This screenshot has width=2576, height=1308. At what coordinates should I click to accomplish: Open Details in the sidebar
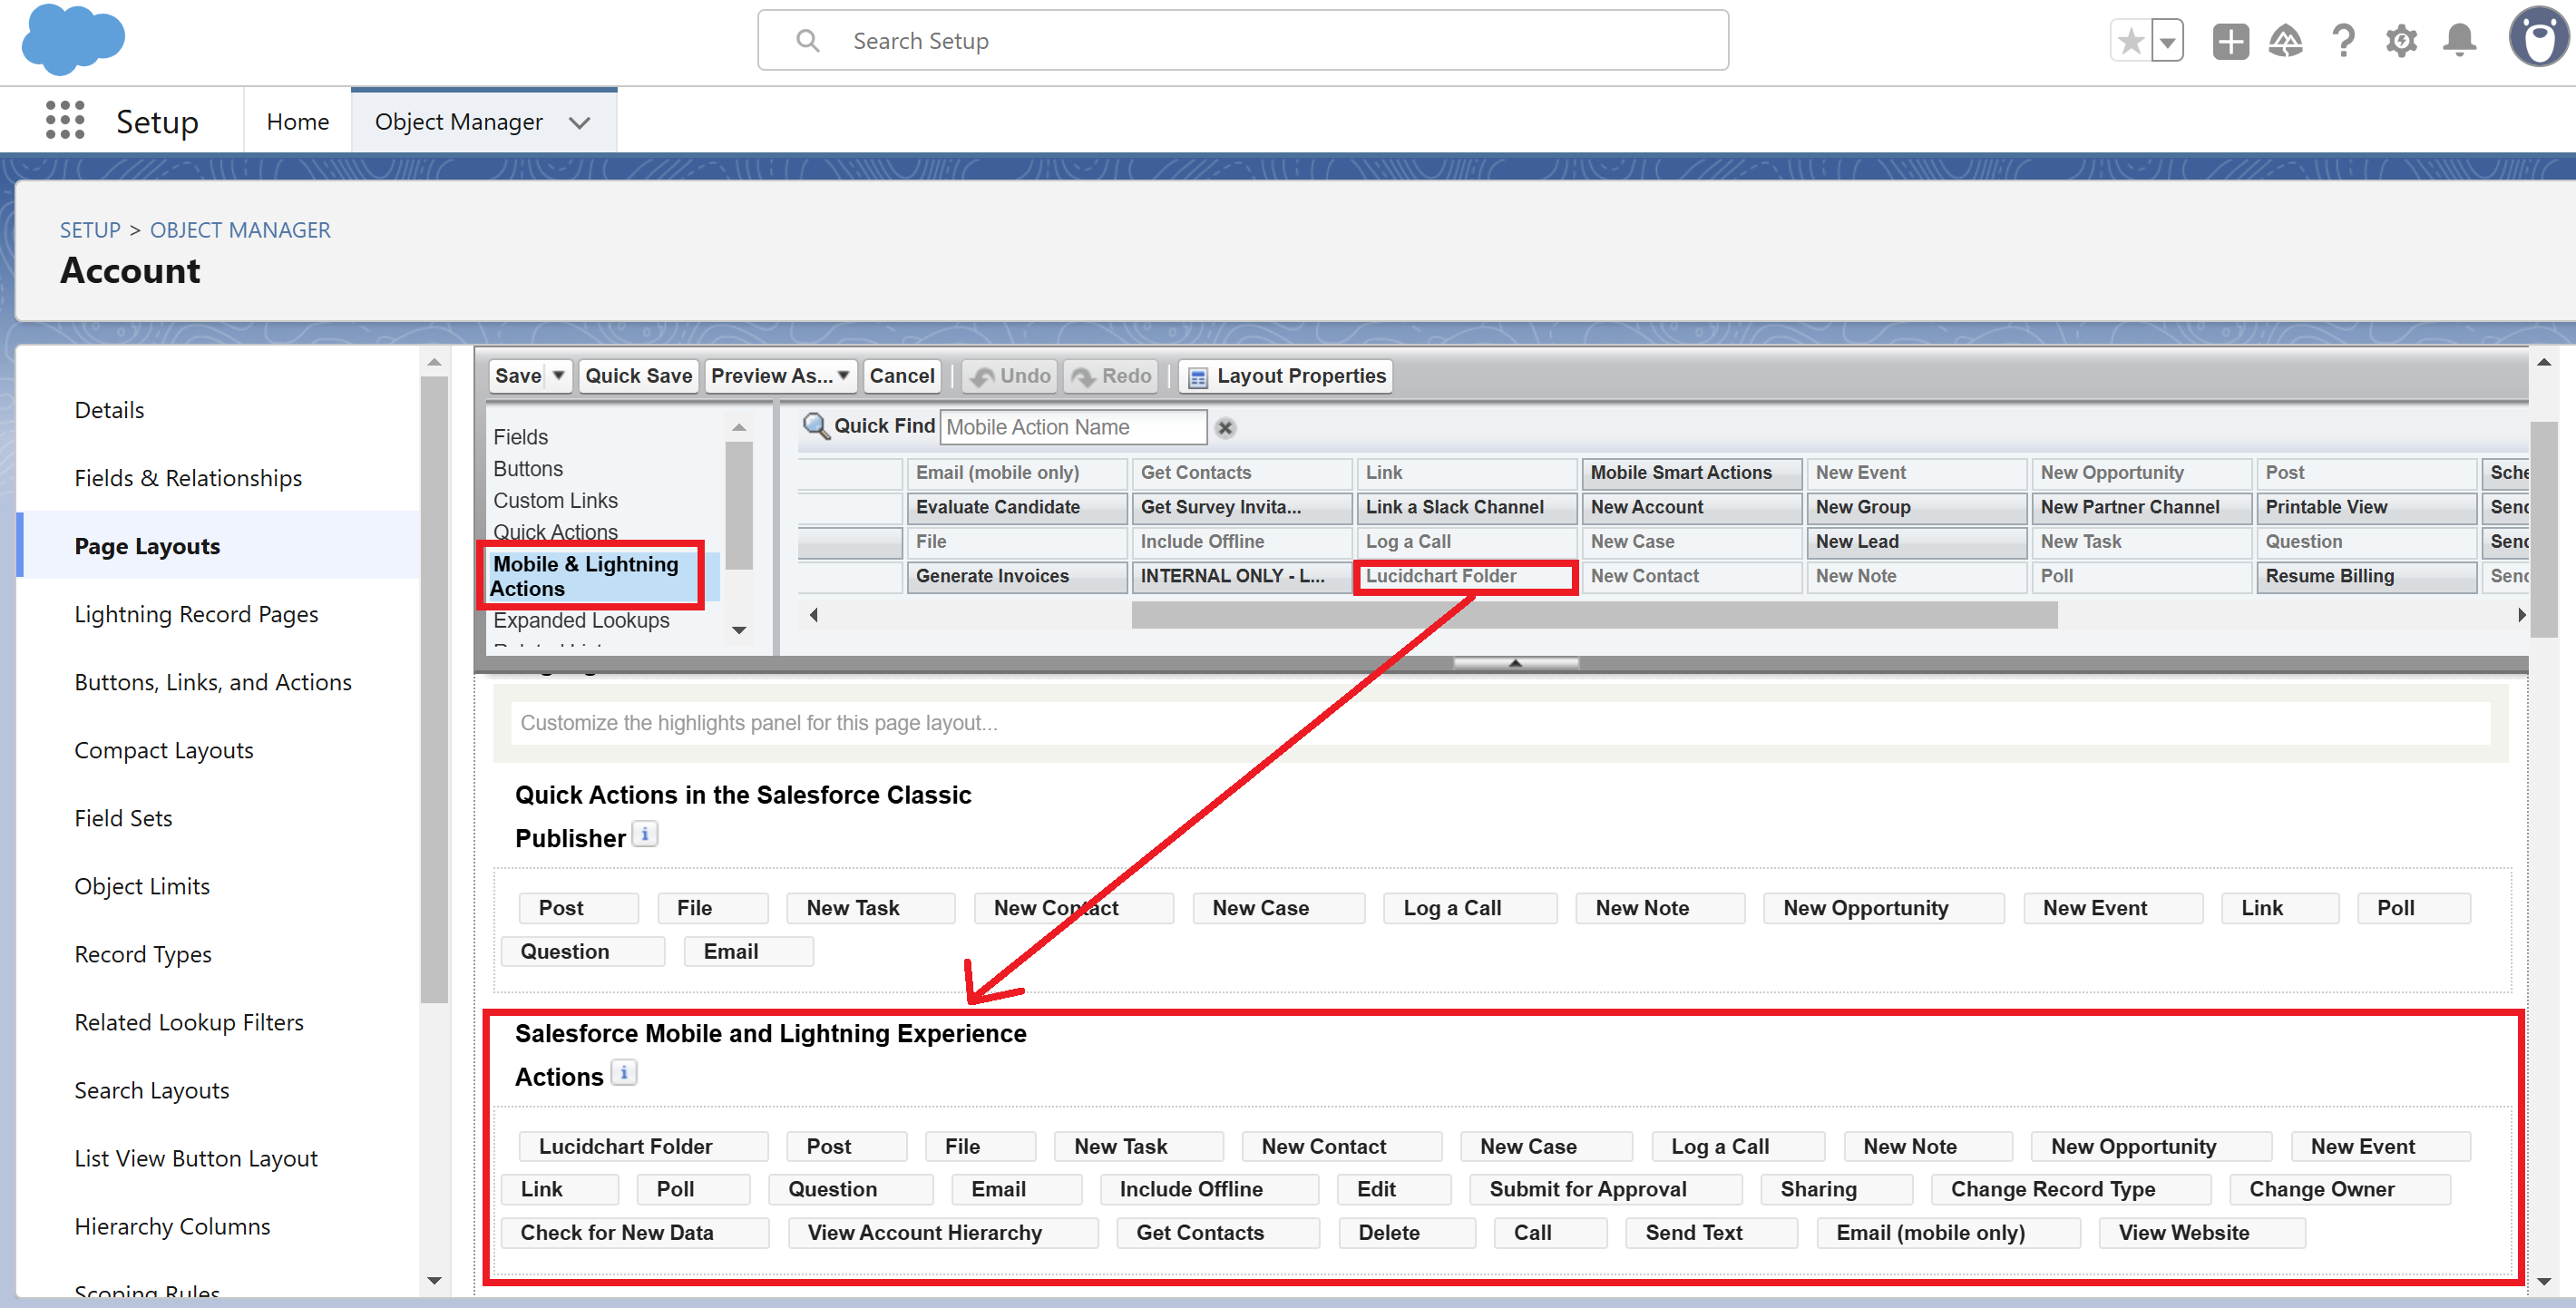[x=110, y=410]
